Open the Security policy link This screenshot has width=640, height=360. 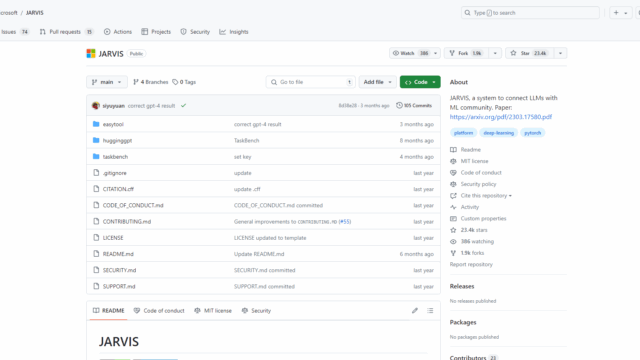click(x=473, y=184)
